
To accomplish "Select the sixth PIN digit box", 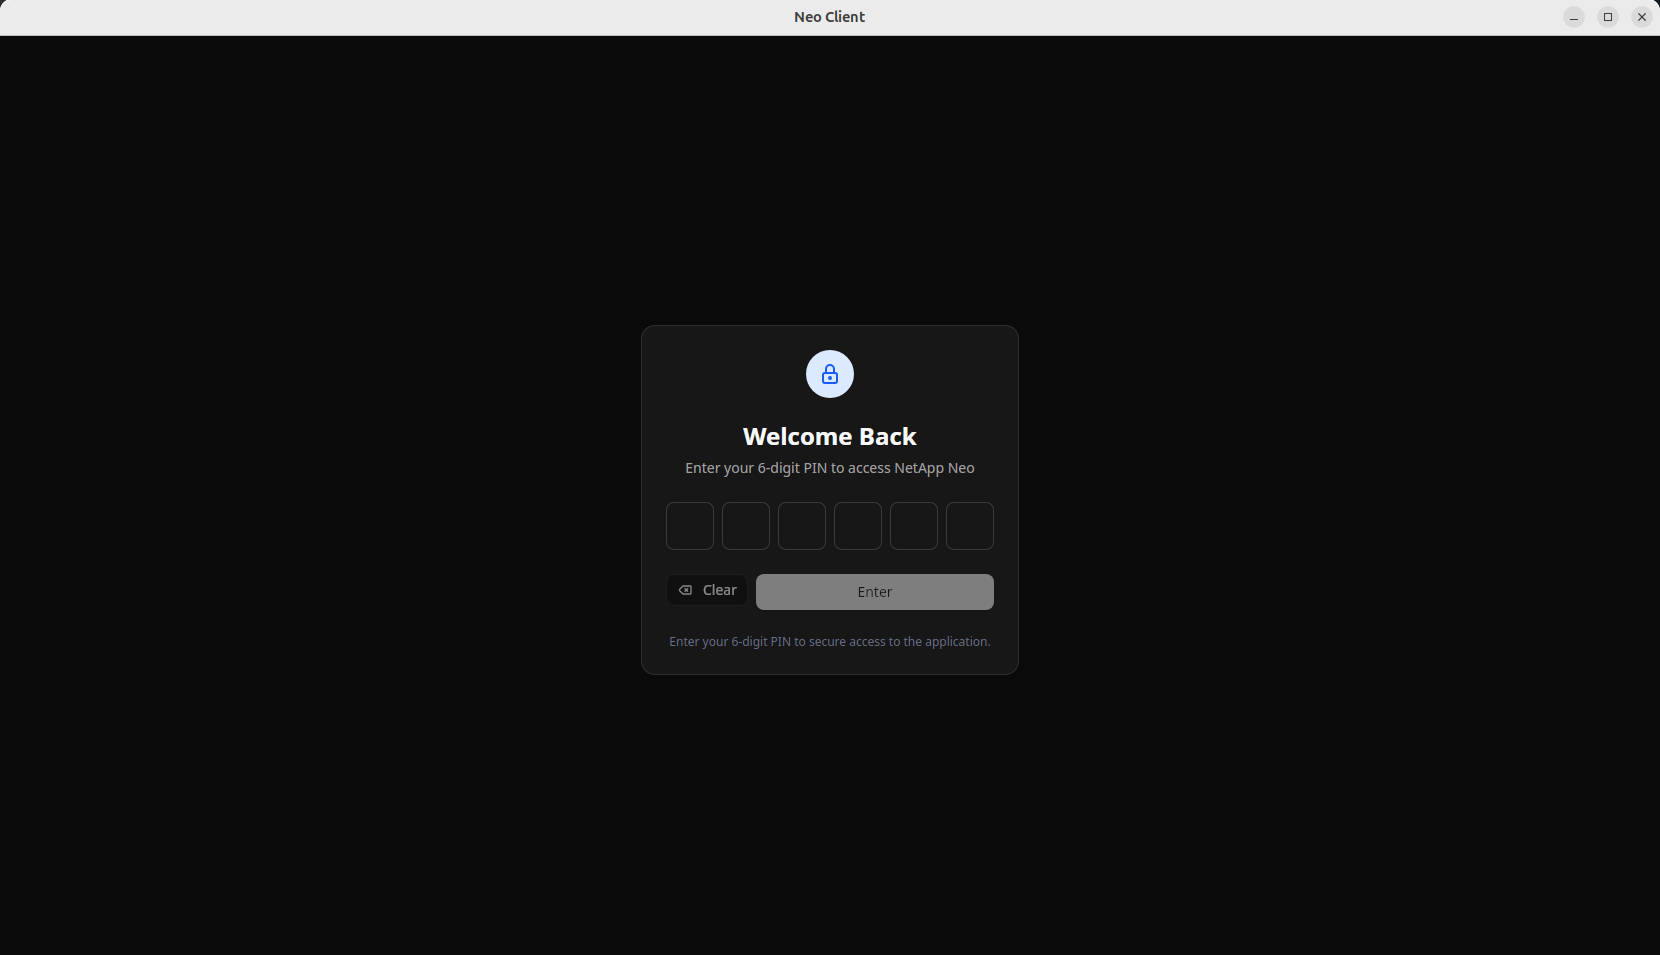I will click(969, 525).
